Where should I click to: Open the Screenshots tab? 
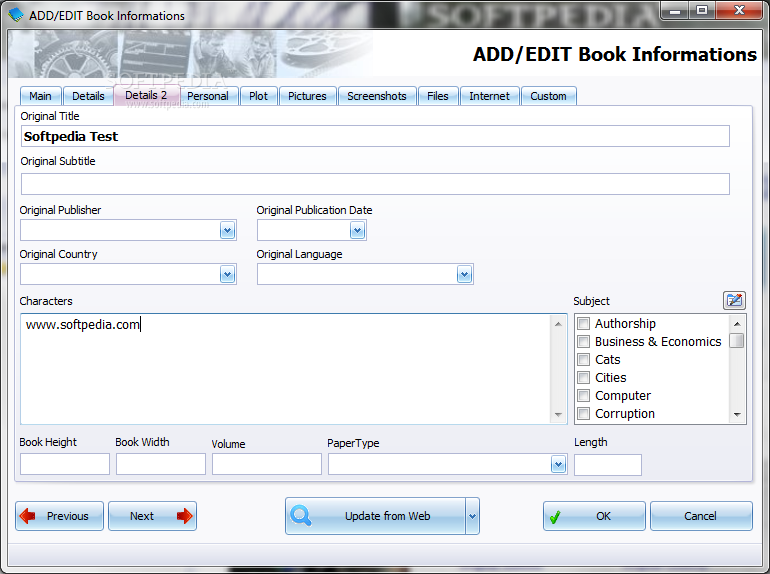[x=377, y=96]
